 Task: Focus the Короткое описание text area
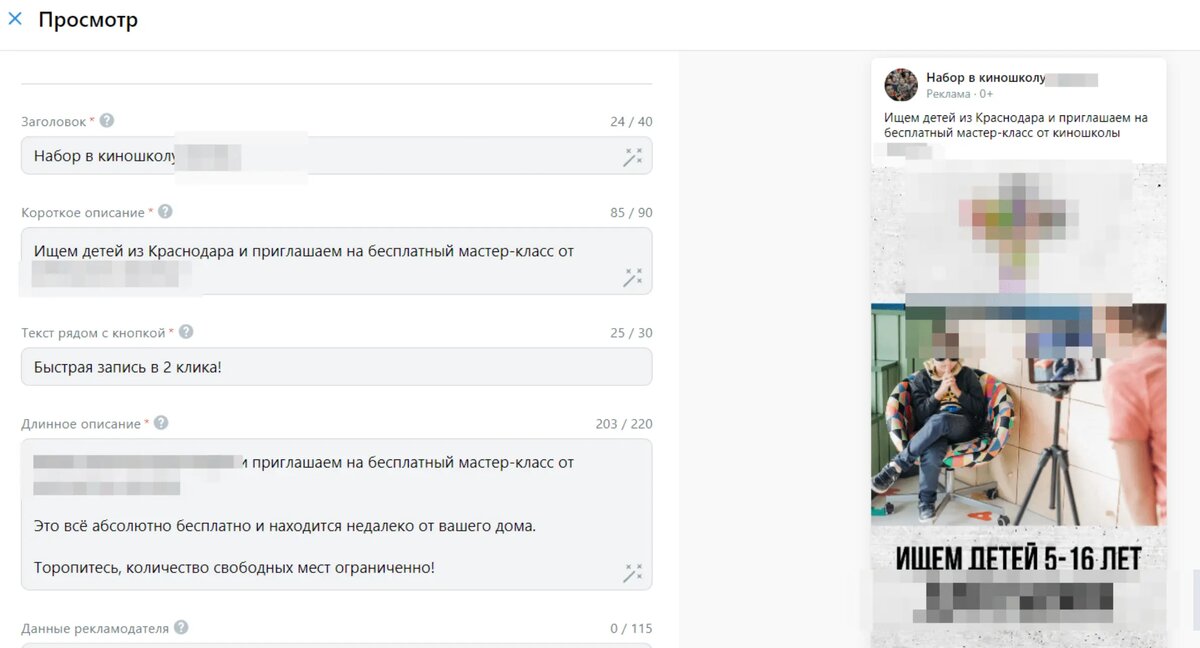click(336, 261)
